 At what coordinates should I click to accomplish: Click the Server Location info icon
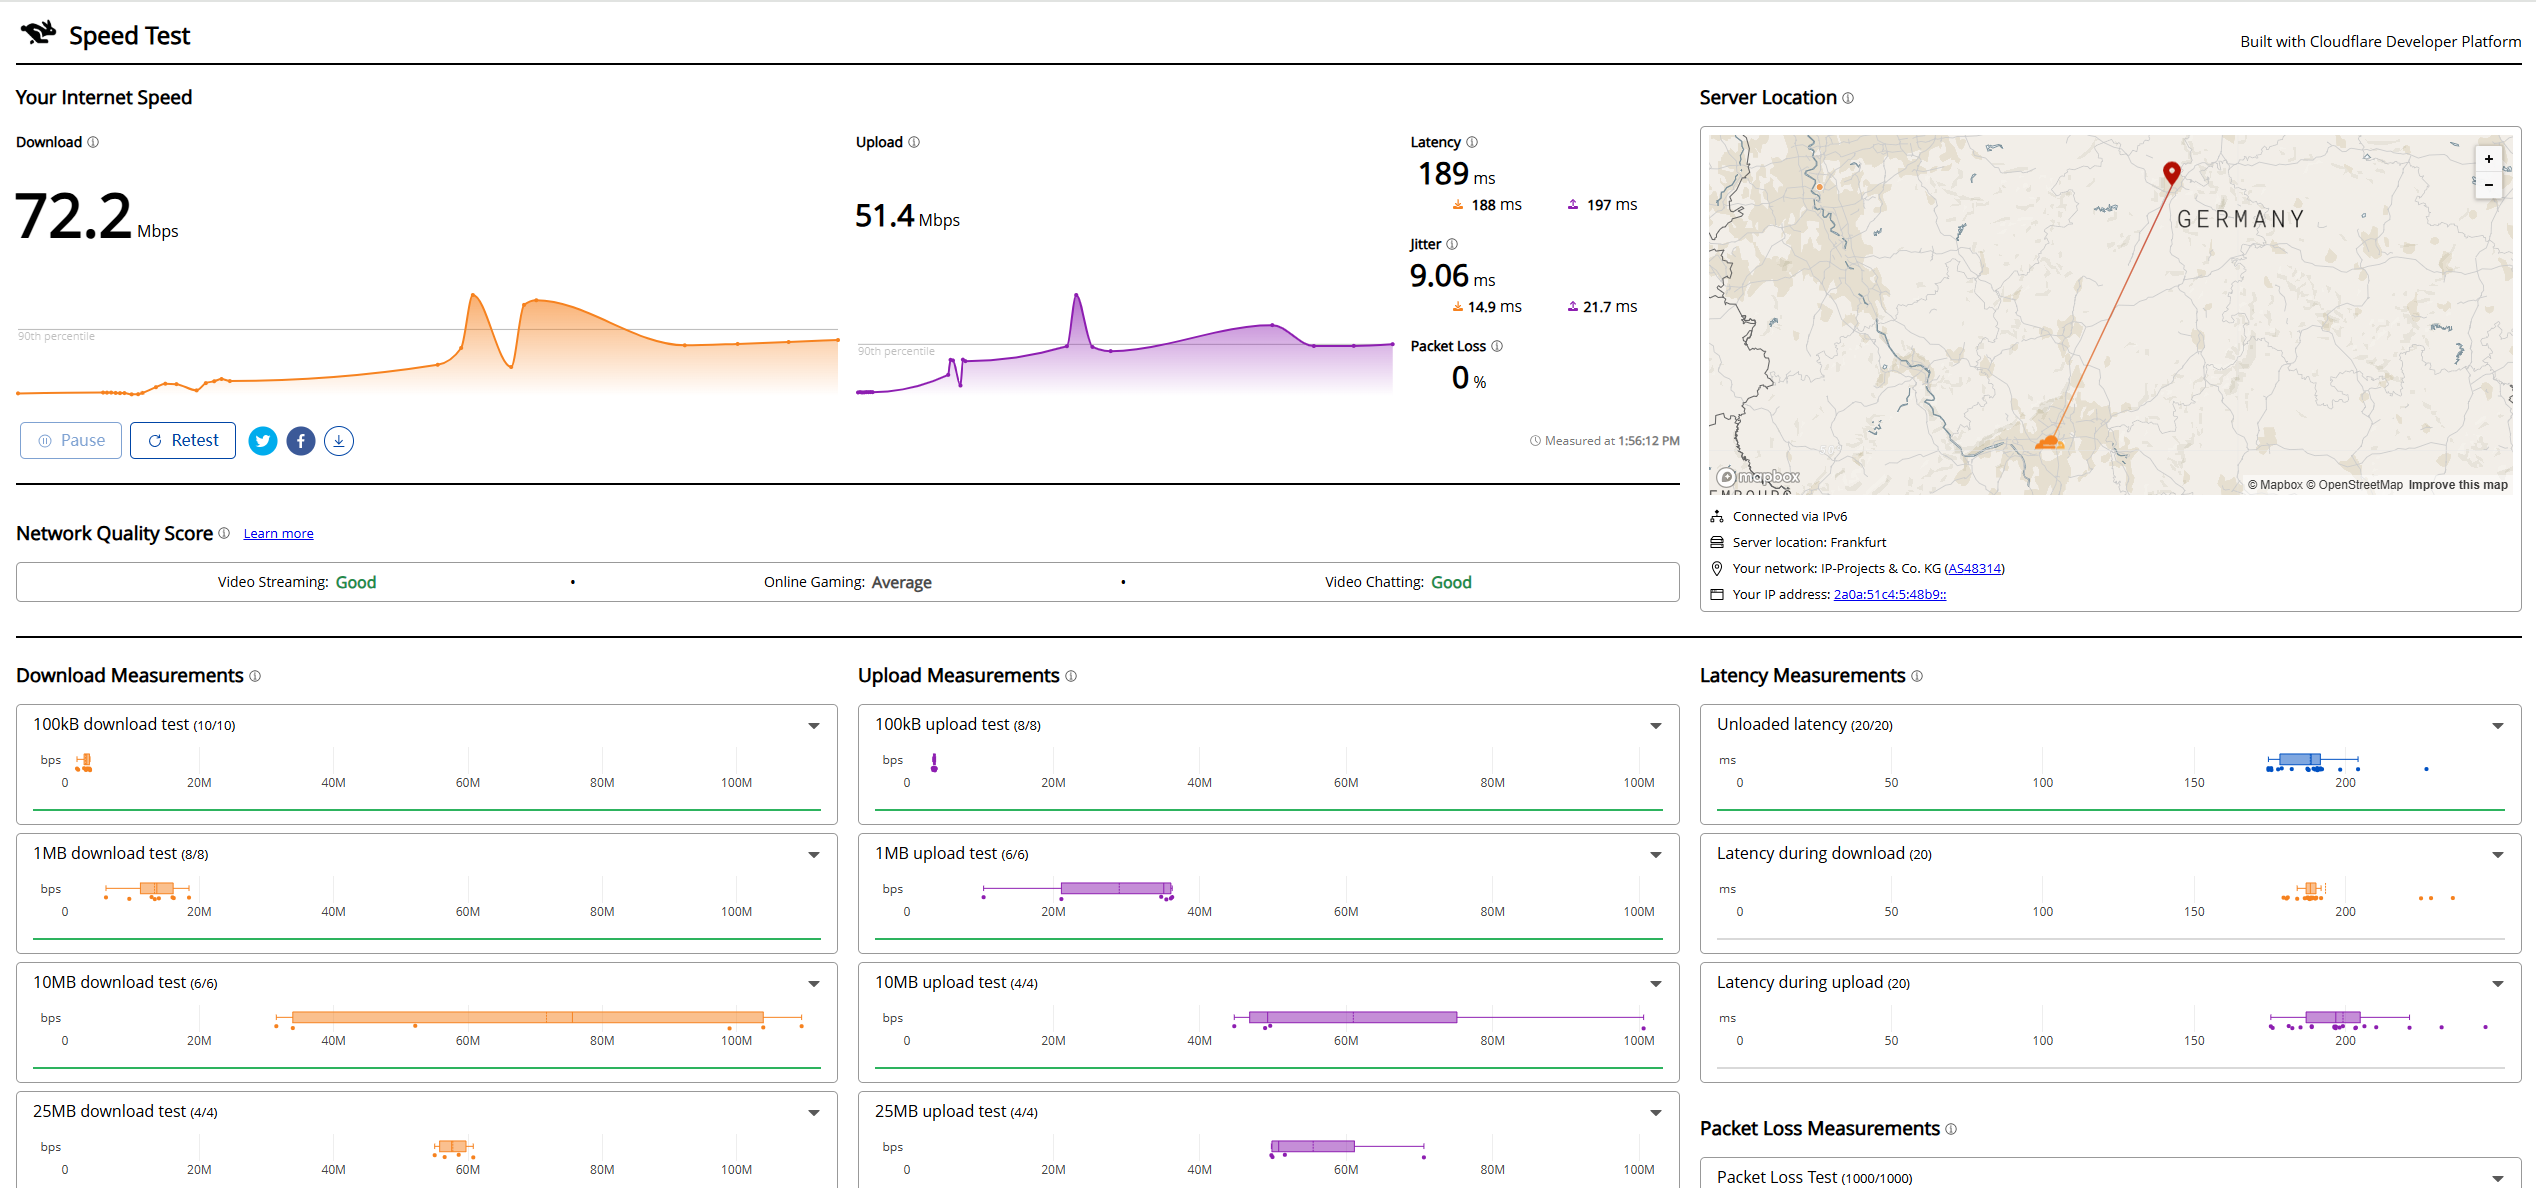point(1848,98)
